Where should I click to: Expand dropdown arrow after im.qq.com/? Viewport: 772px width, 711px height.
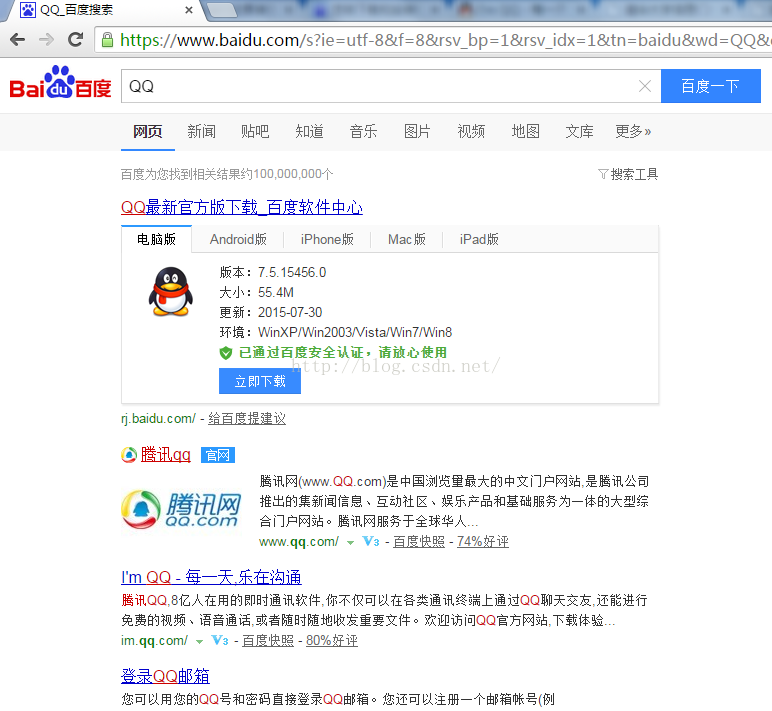coord(199,642)
